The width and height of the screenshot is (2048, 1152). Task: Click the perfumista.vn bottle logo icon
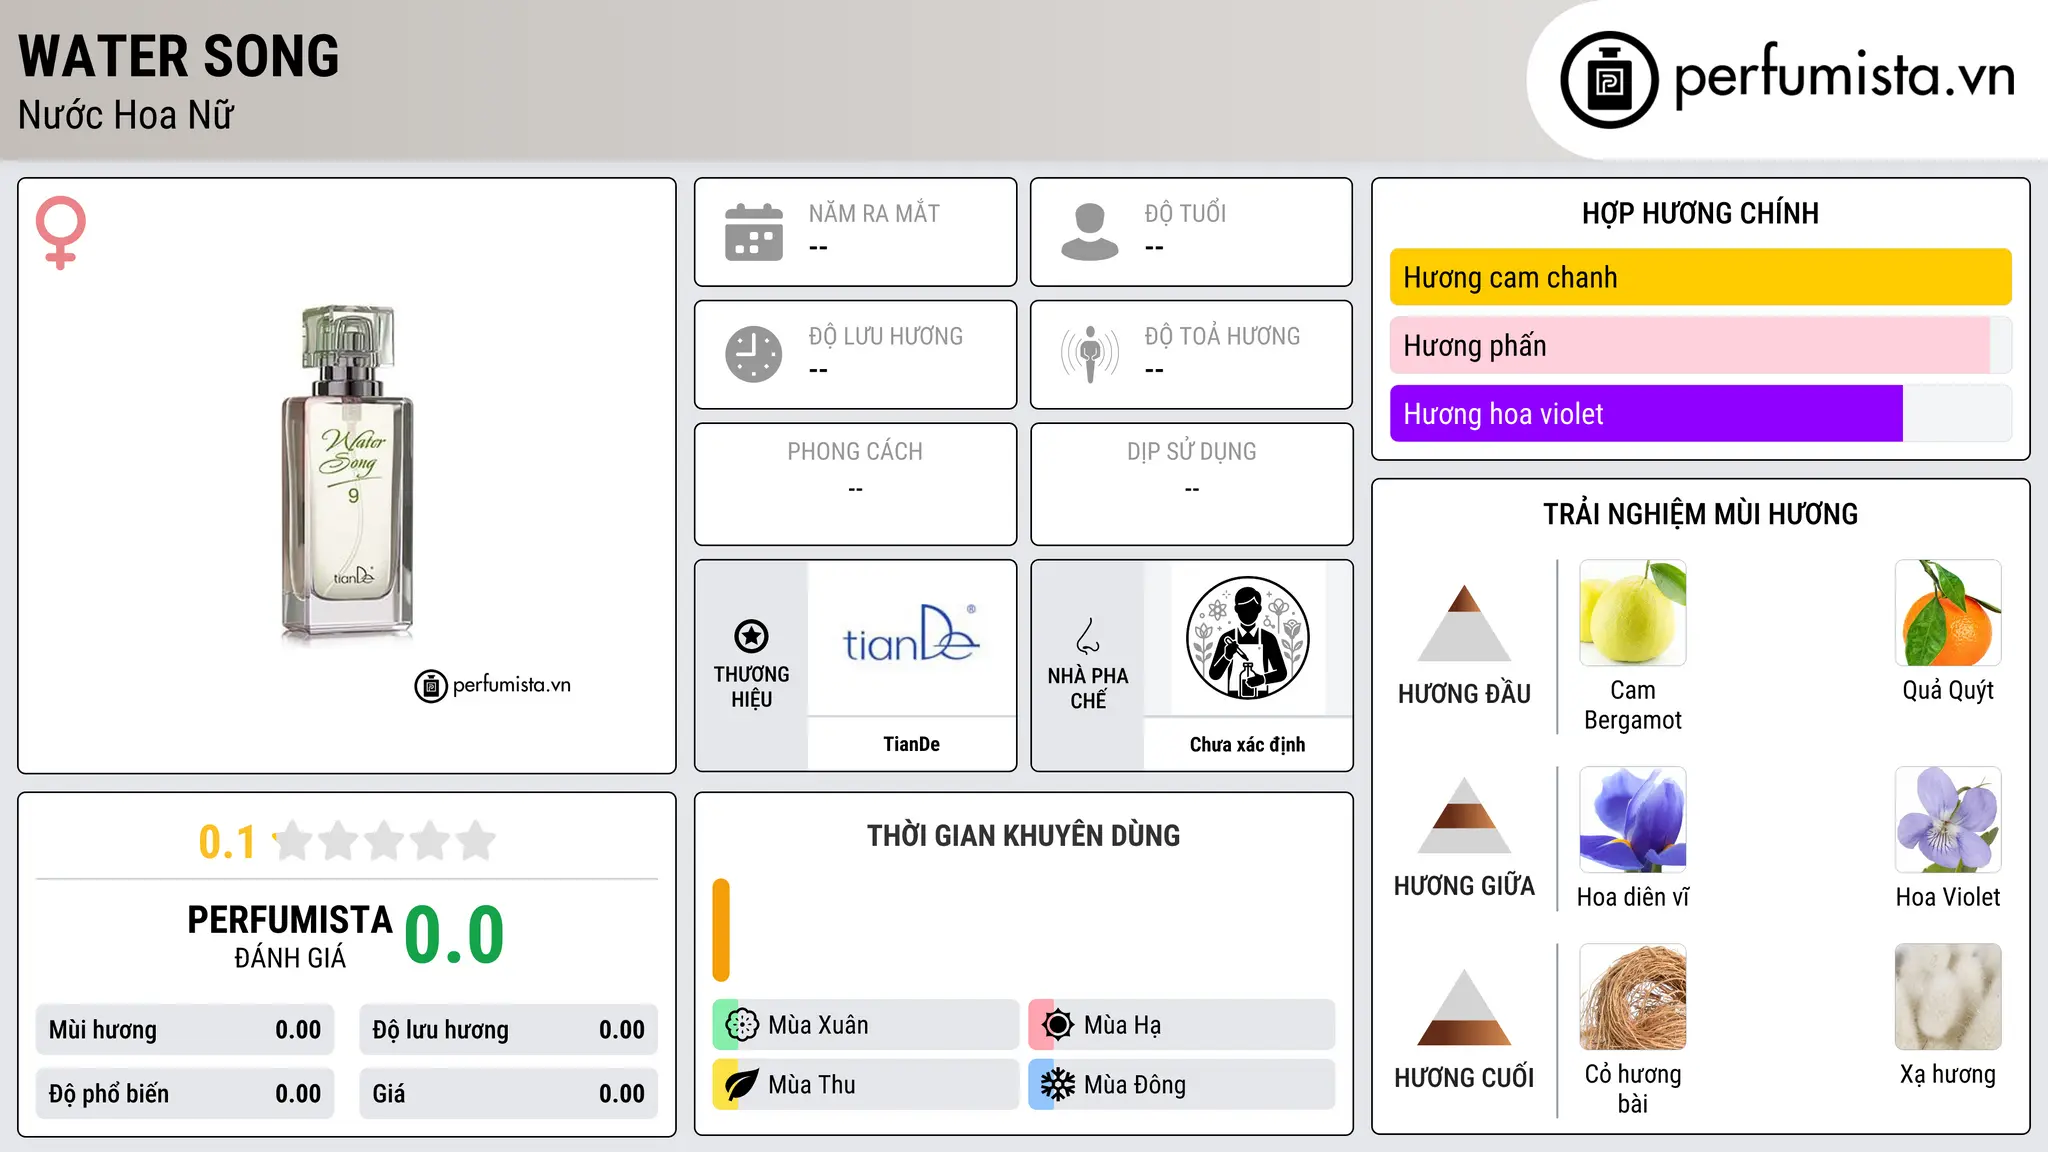coord(1609,80)
